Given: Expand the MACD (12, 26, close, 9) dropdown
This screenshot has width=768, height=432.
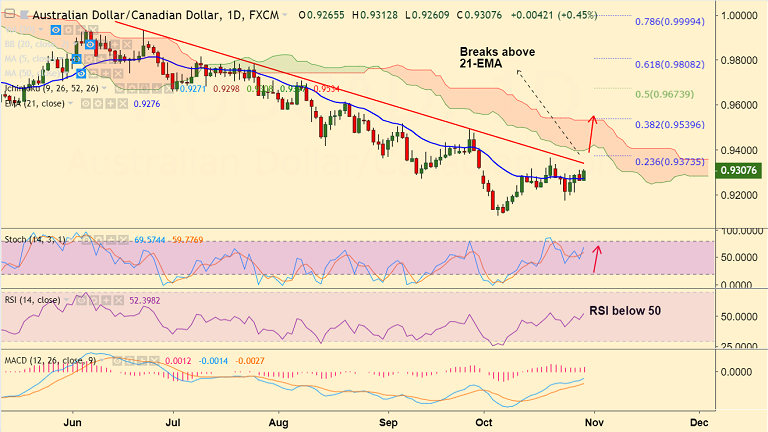Looking at the screenshot, I should pyautogui.click(x=102, y=360).
